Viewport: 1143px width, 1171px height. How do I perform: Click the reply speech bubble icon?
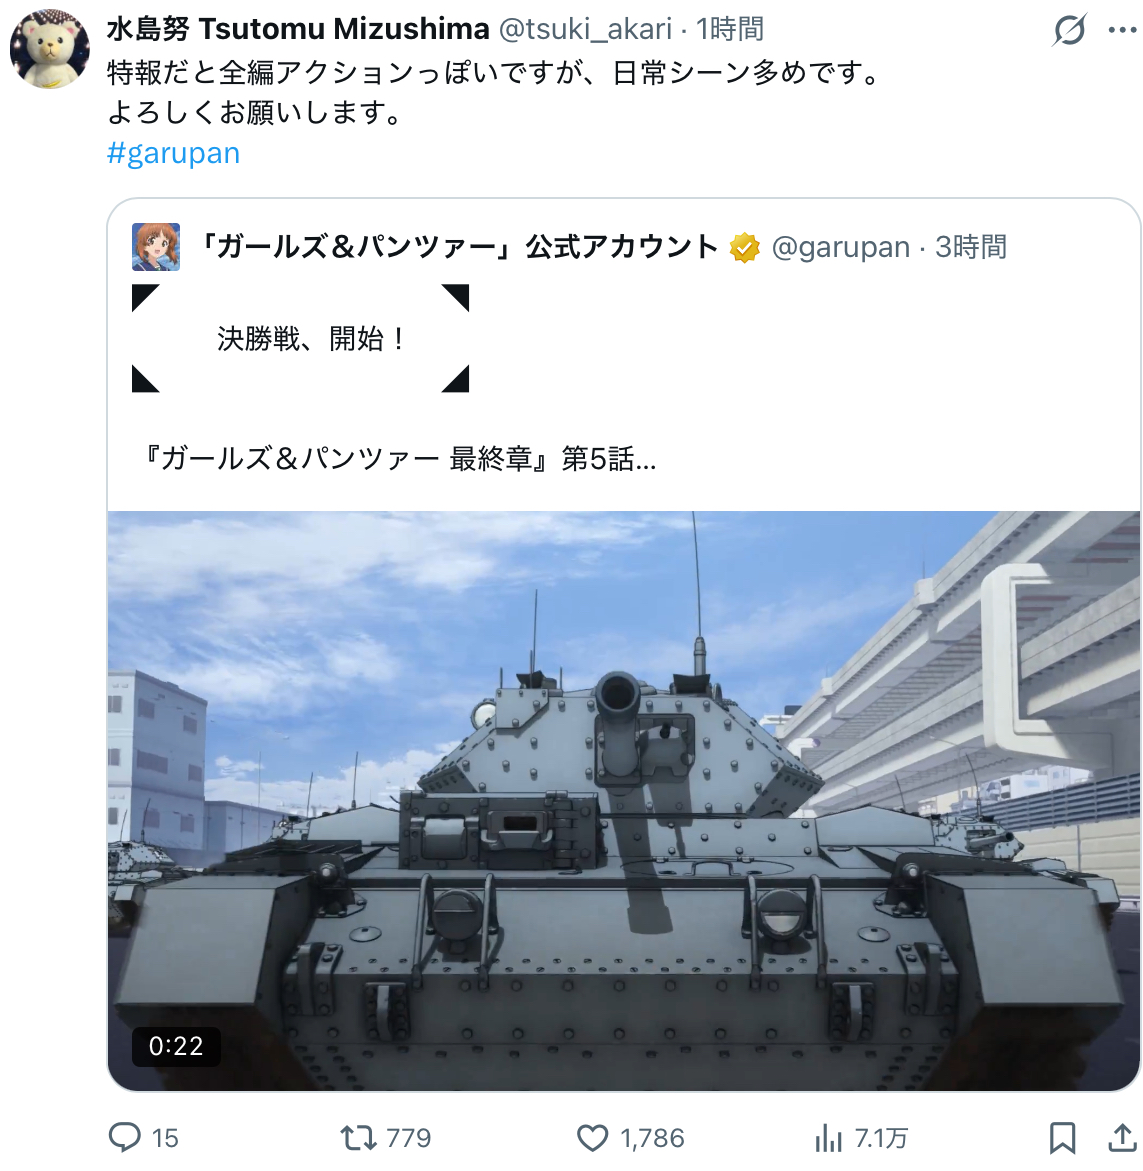[125, 1137]
